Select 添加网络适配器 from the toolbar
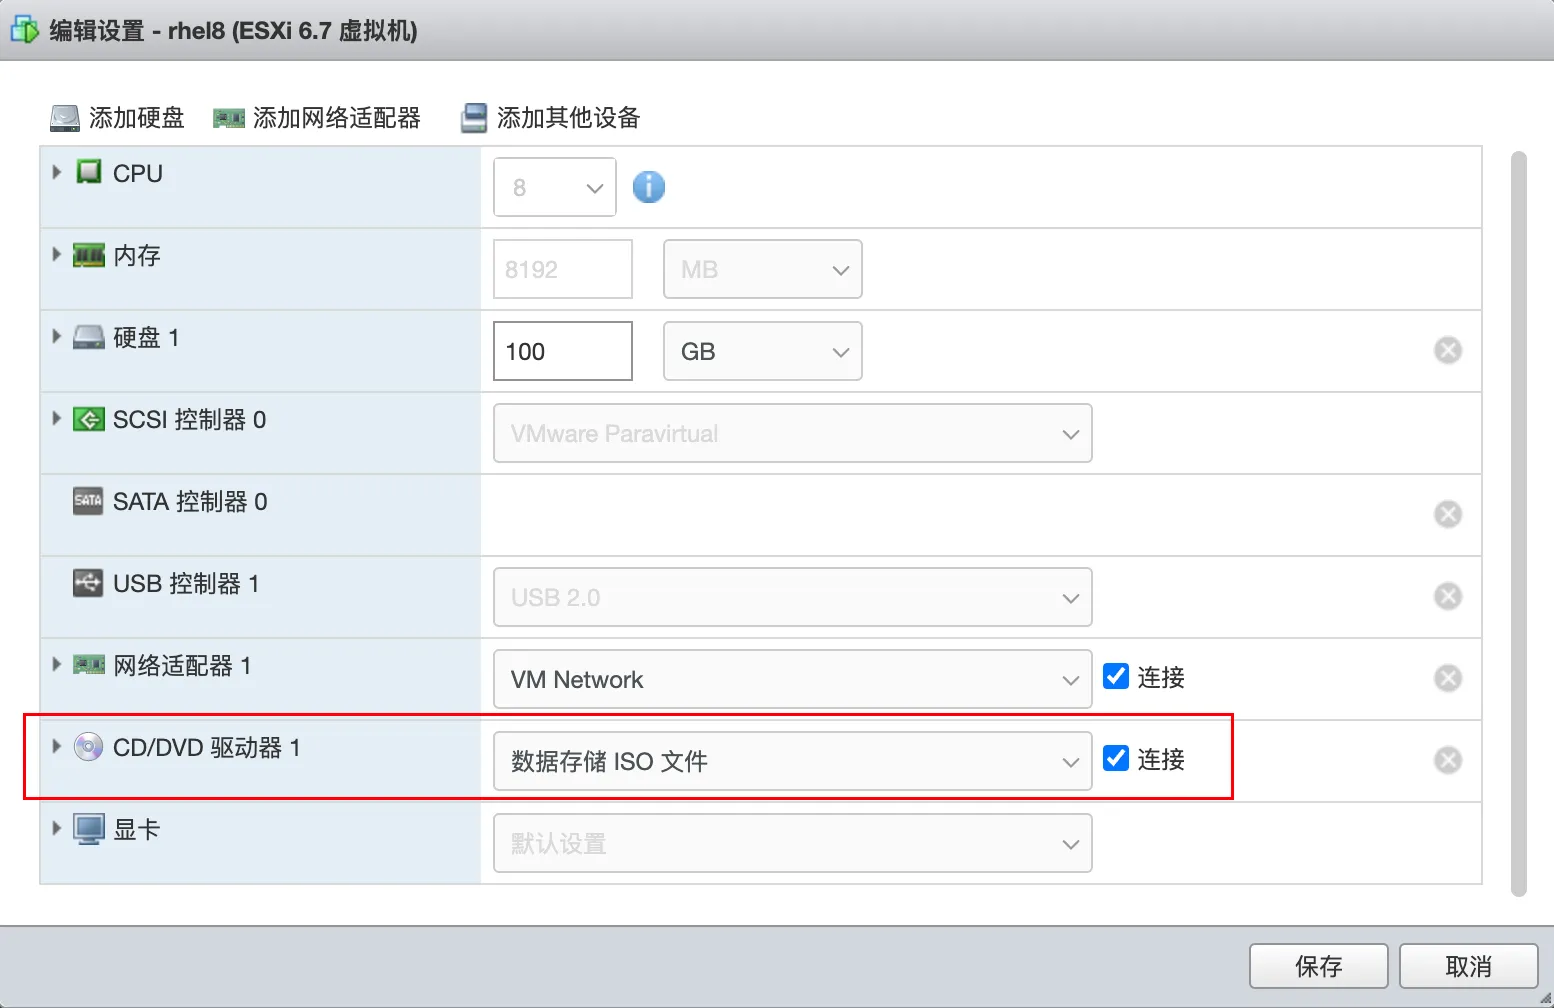The image size is (1554, 1008). tap(316, 117)
